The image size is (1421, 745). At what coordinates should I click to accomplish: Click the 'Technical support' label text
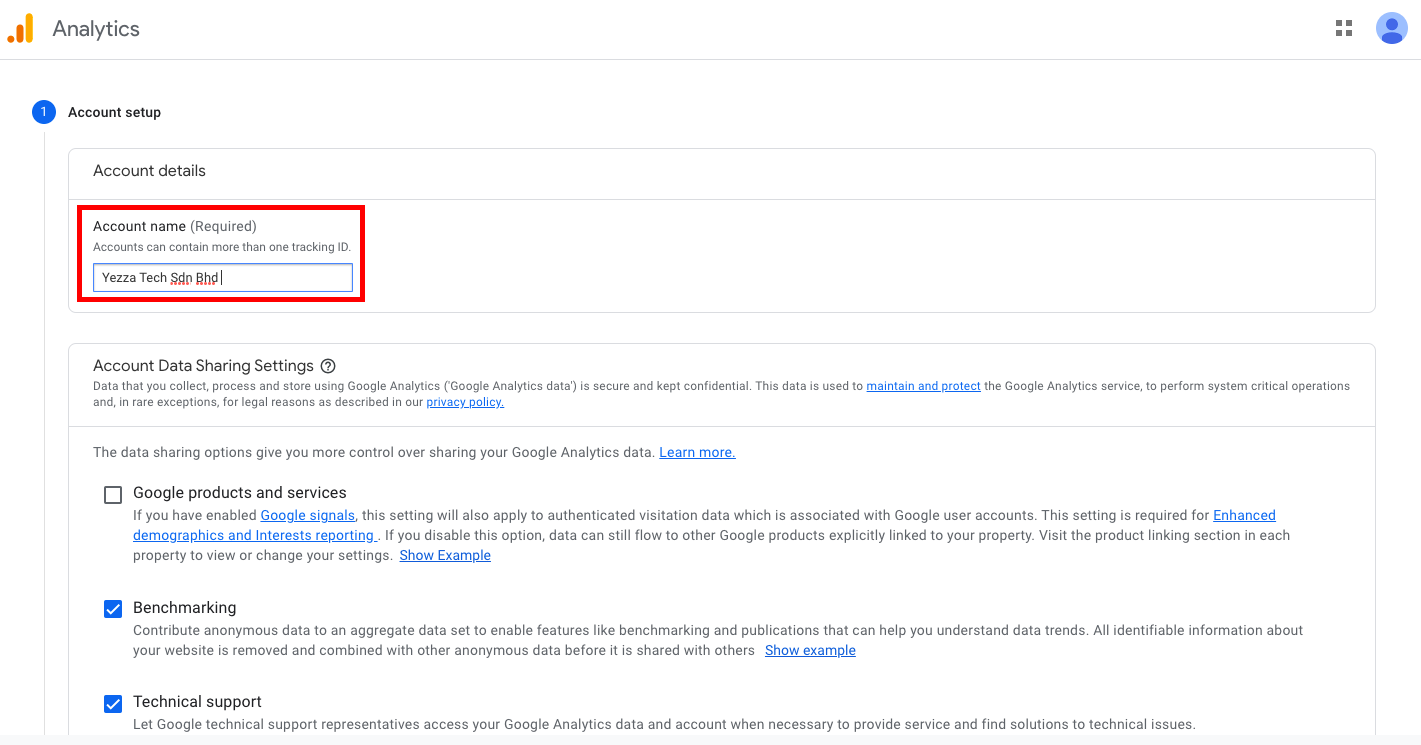point(197,702)
